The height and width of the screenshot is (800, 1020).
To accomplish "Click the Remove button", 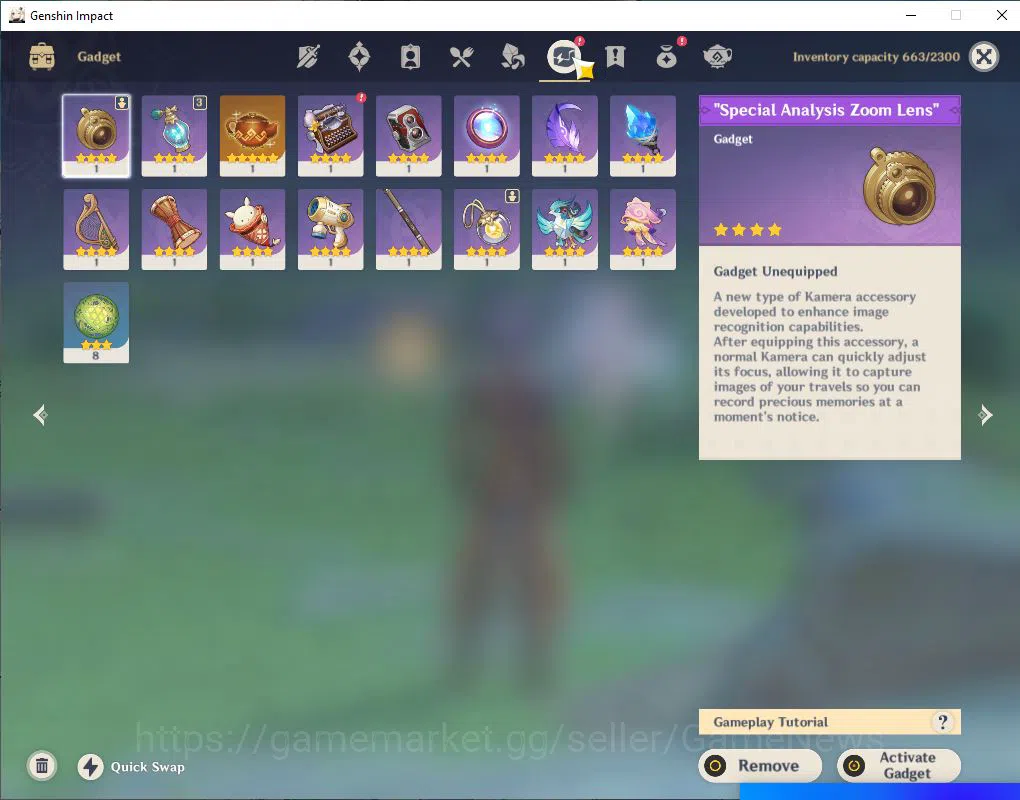I will pyautogui.click(x=760, y=766).
